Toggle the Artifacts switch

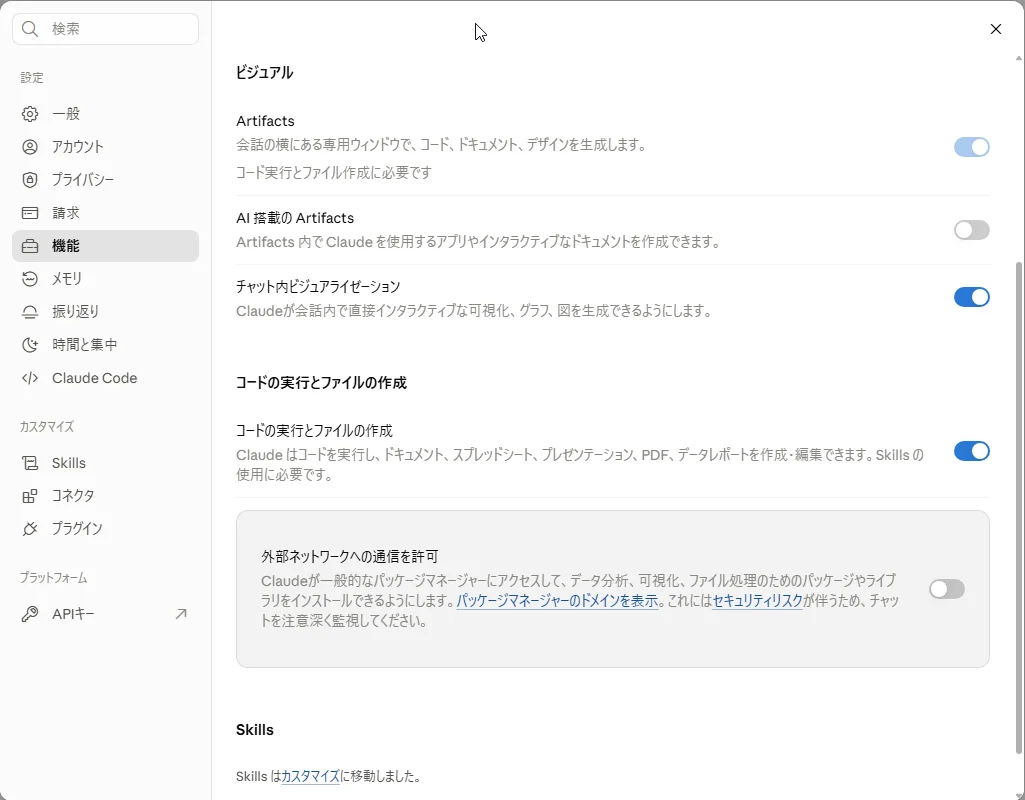(971, 147)
